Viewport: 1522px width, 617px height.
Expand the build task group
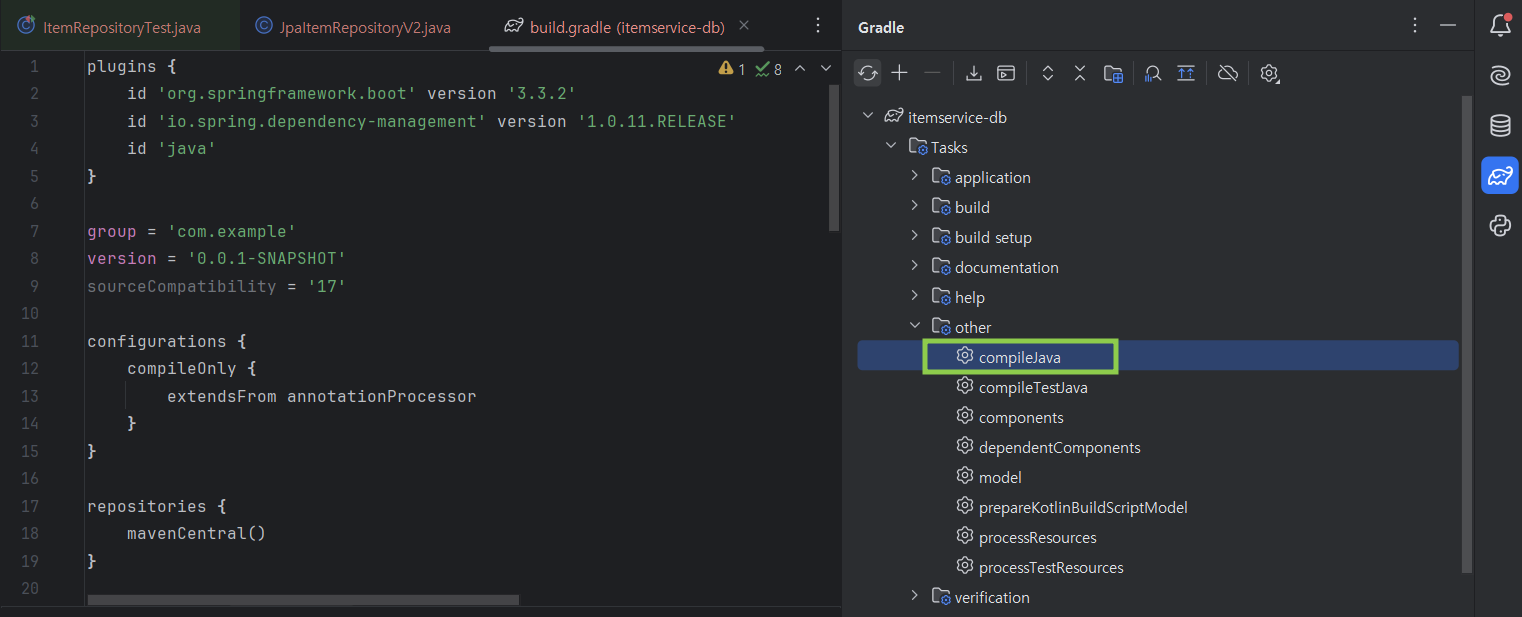(x=914, y=207)
